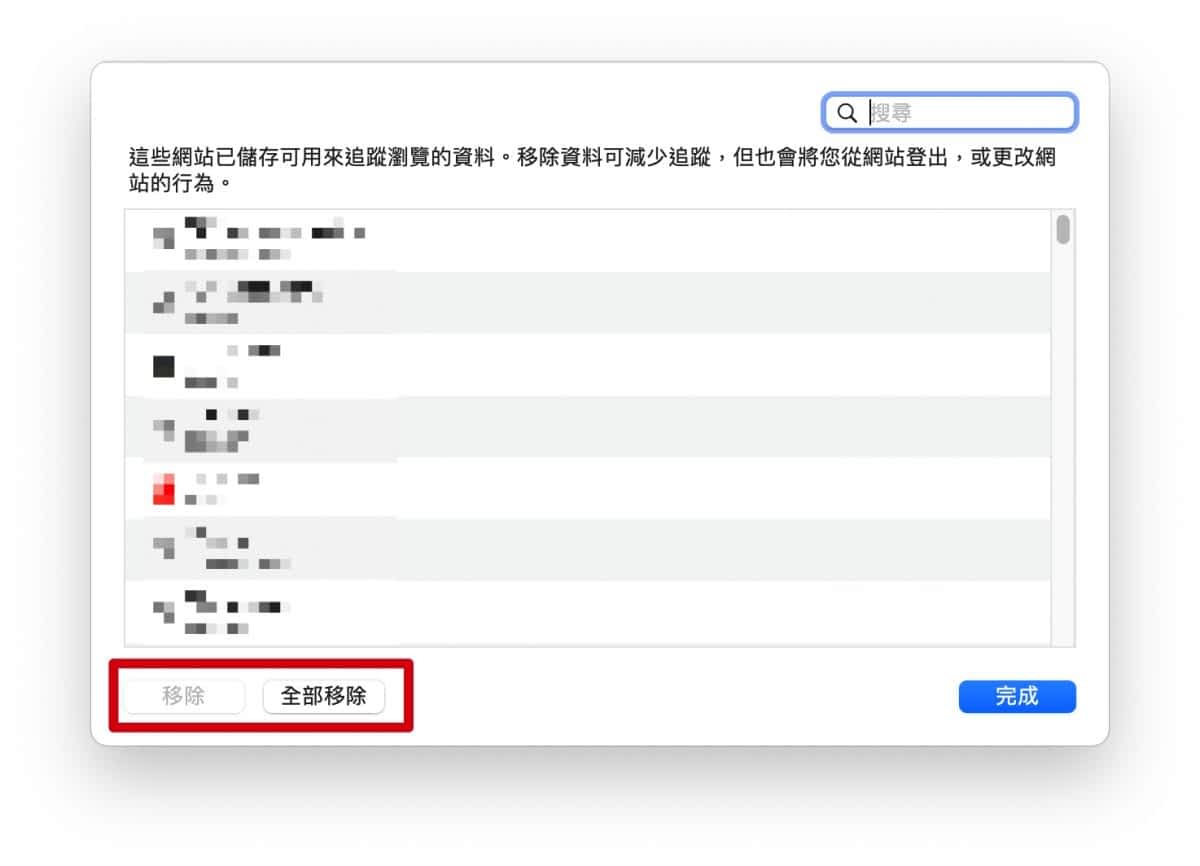The width and height of the screenshot is (1200, 866).
Task: Click the favicon of the fourth website
Action: (x=164, y=428)
